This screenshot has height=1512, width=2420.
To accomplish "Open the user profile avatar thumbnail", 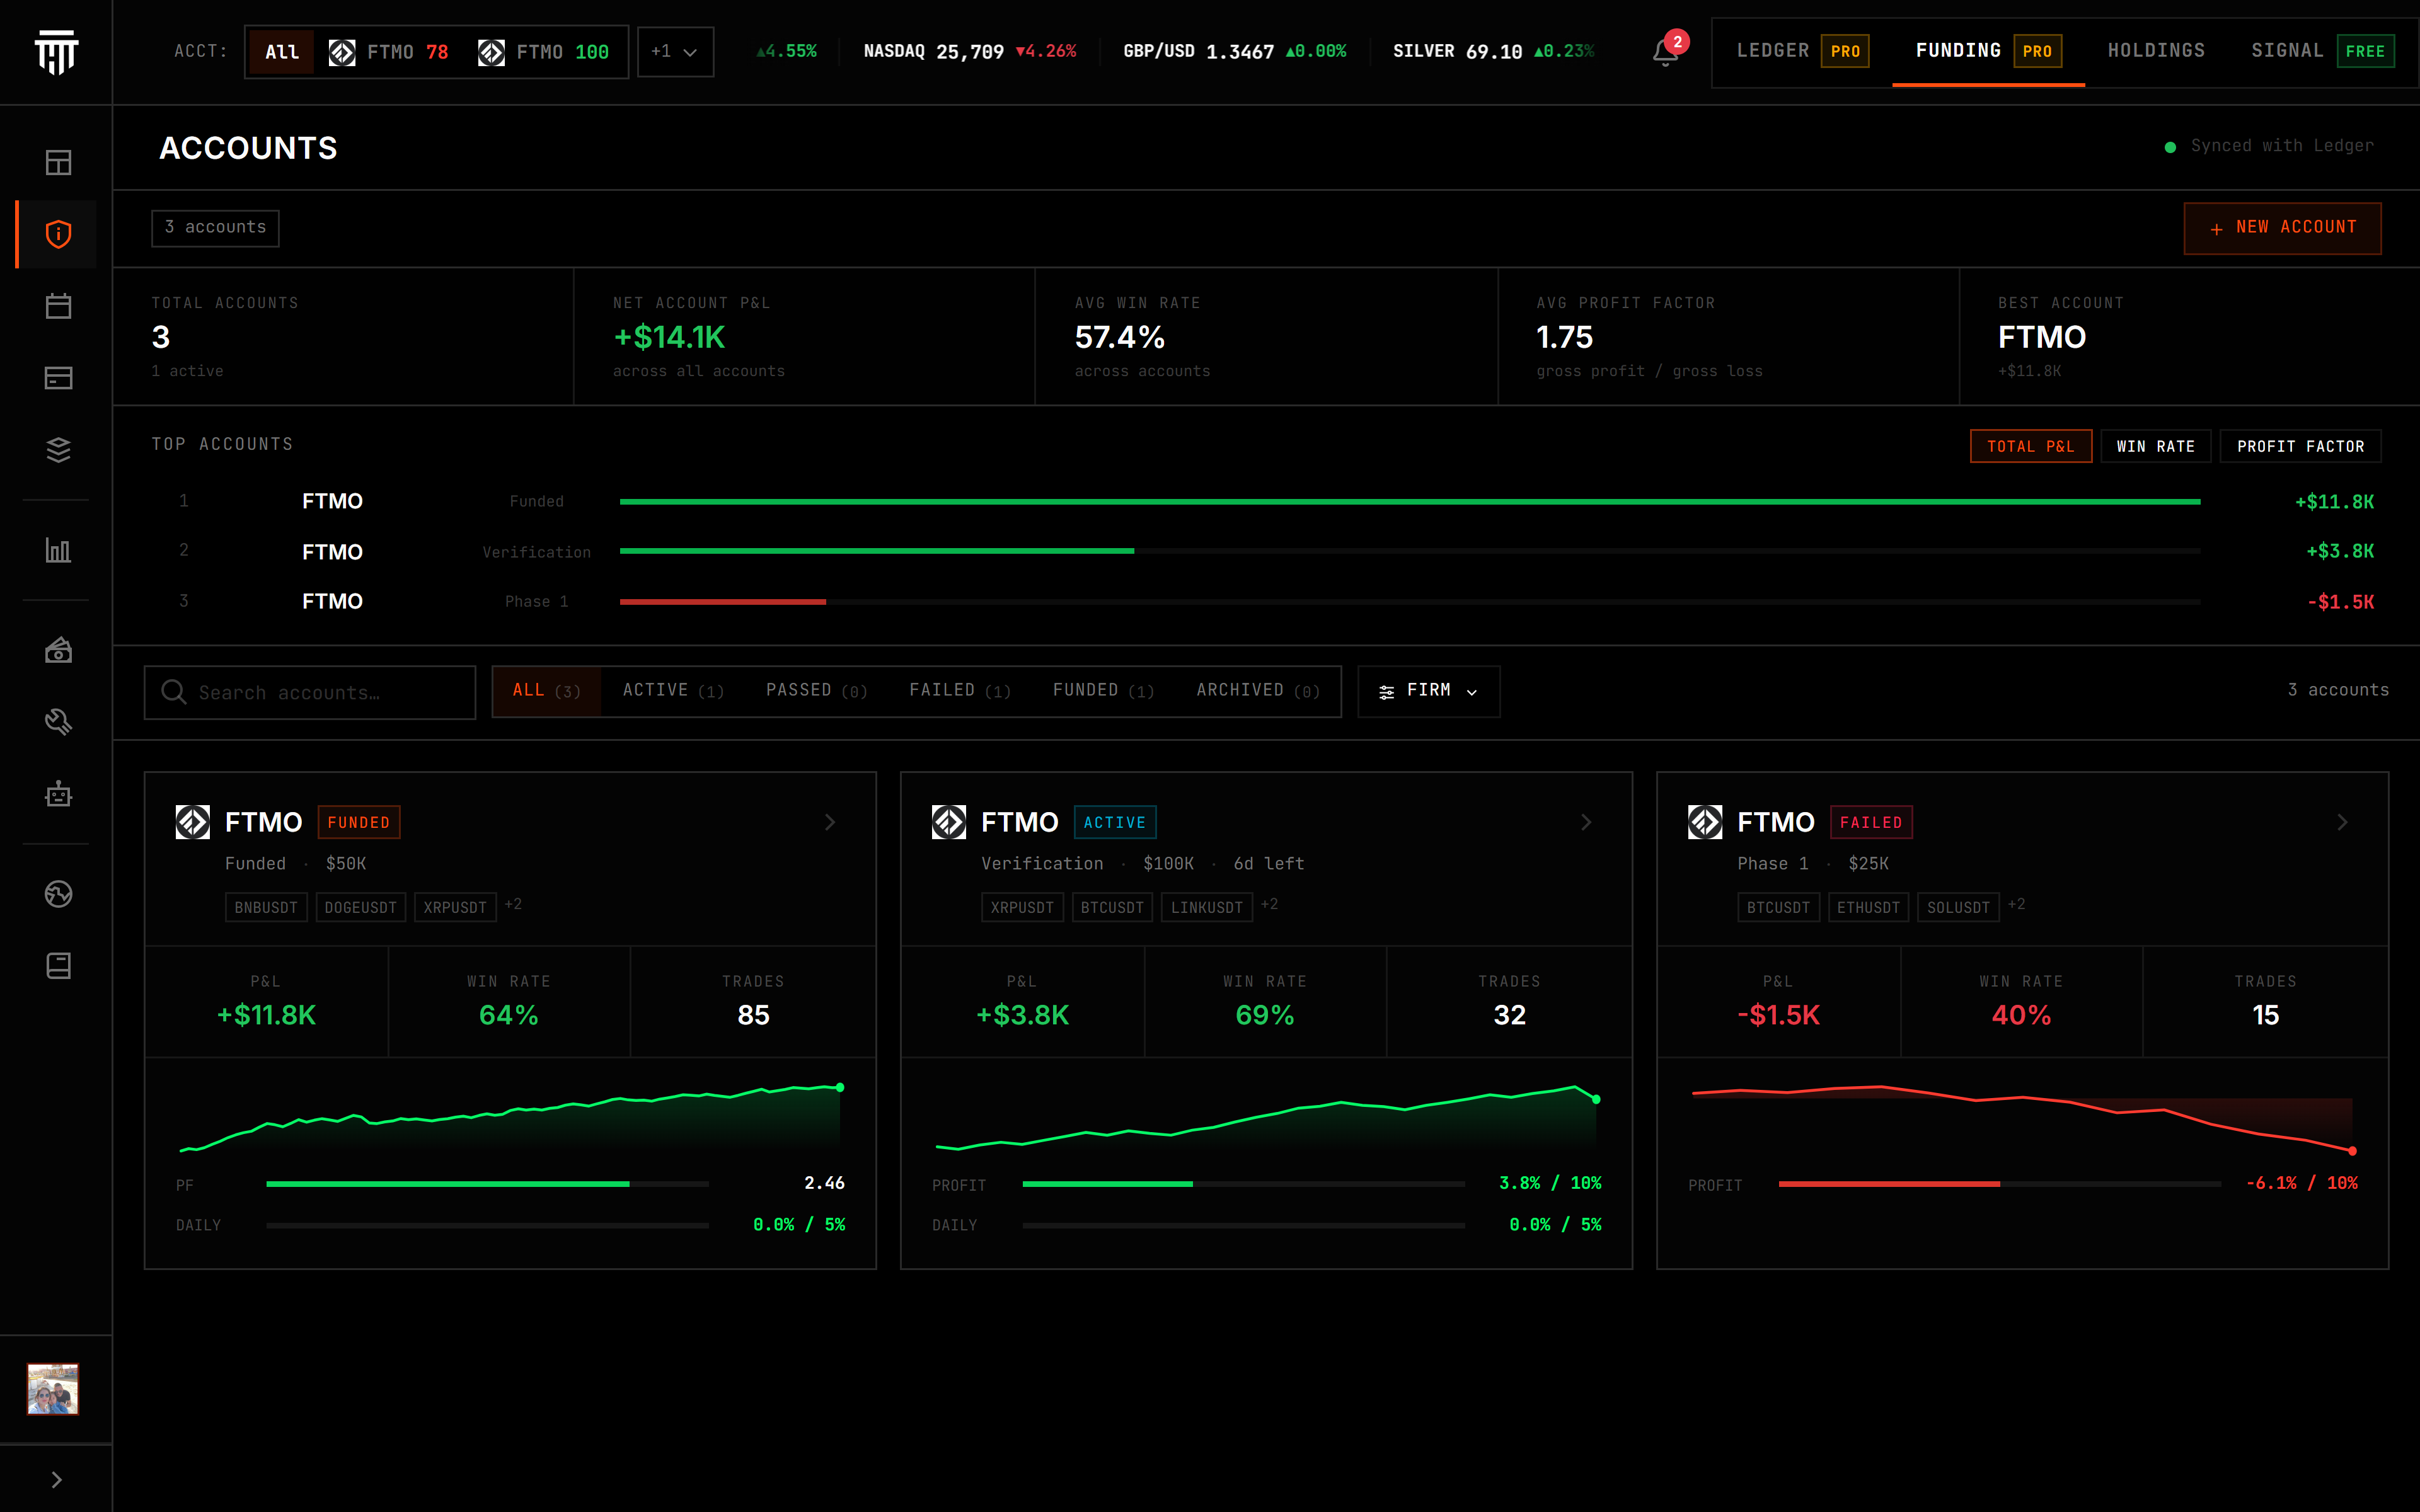I will 53,1389.
